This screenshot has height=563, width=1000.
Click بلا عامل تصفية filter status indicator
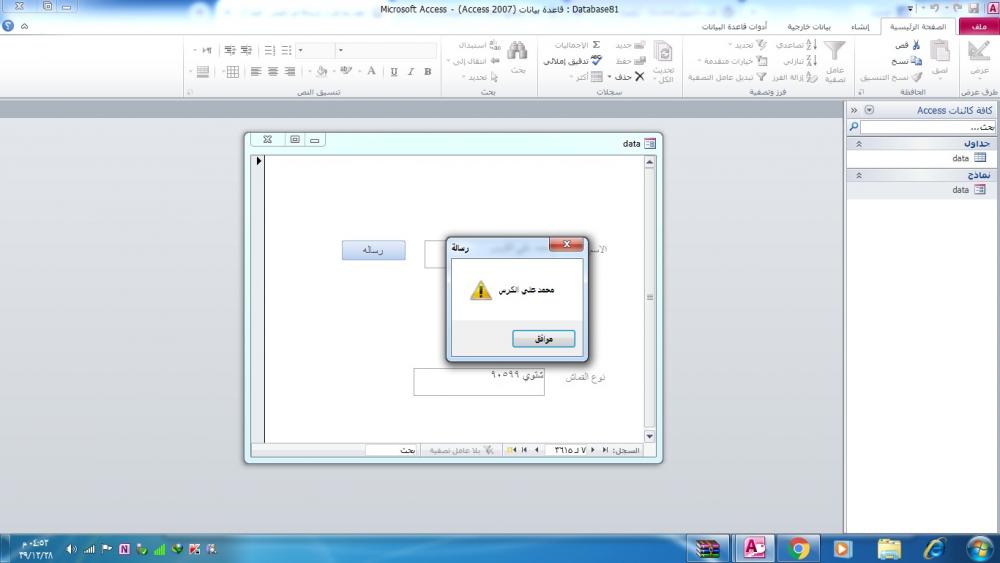(460, 450)
